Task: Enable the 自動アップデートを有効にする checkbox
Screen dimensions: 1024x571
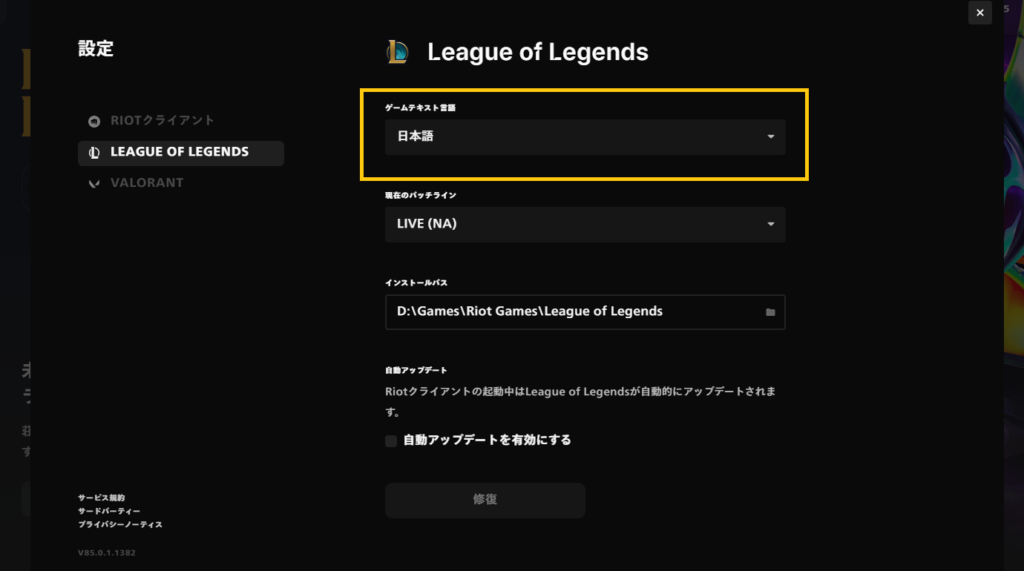Action: click(x=391, y=441)
